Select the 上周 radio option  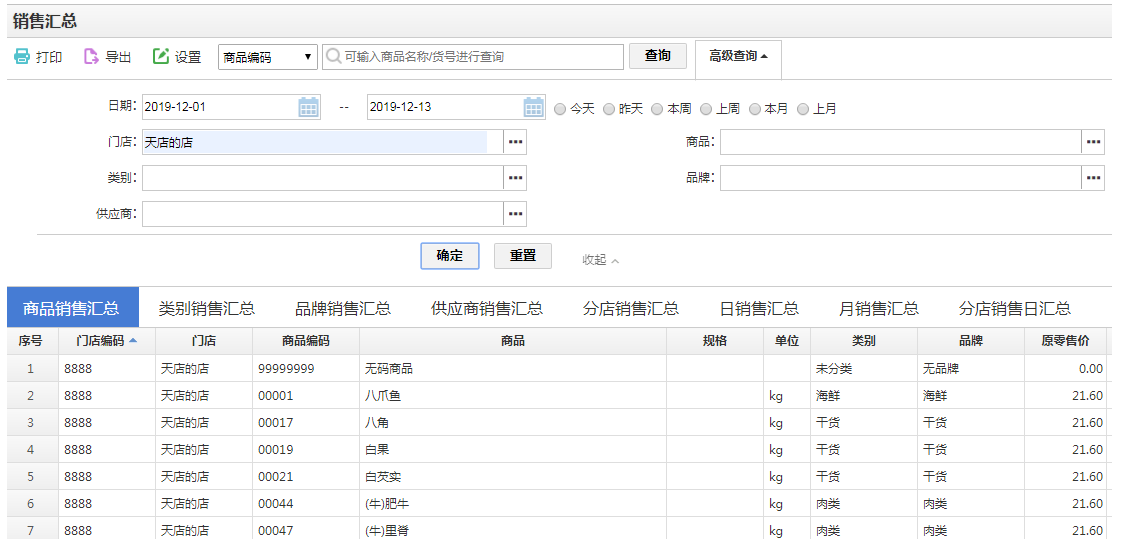pos(706,109)
